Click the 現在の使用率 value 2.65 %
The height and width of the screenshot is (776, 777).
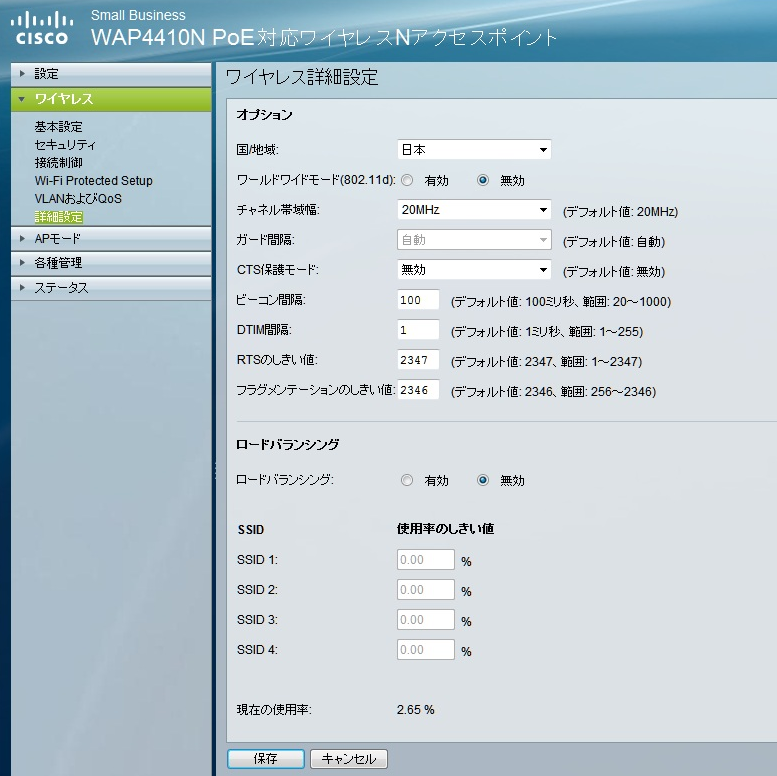click(x=415, y=710)
